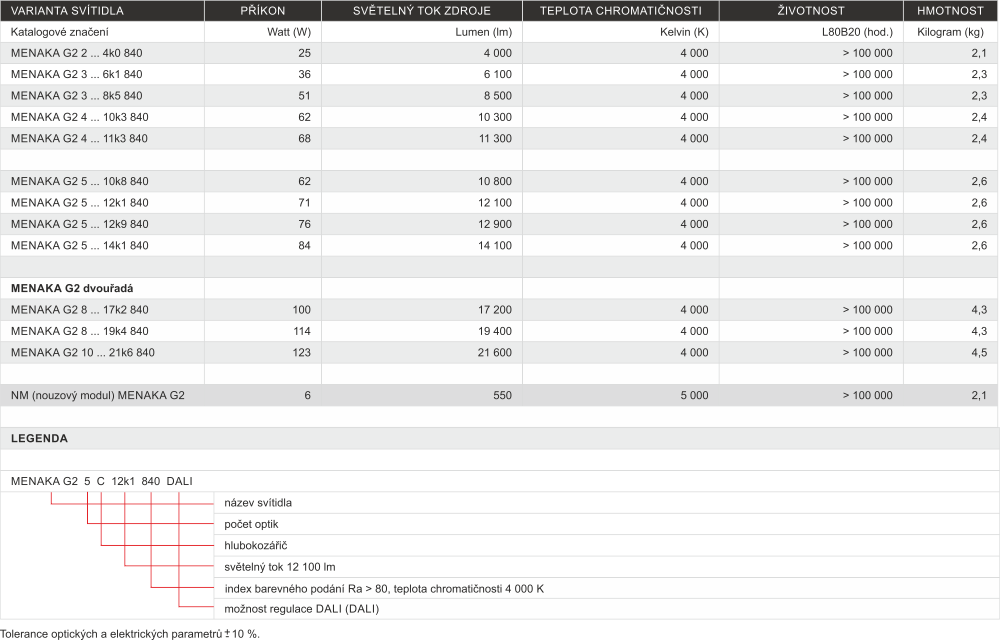Click the 51 watt value
The height and width of the screenshot is (640, 1000).
point(304,96)
